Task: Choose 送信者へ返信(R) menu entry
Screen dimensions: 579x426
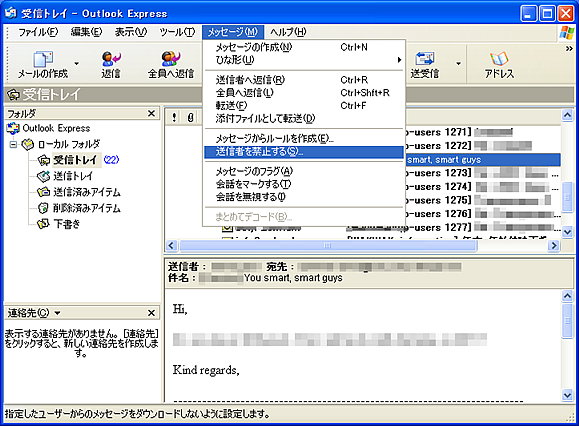Action: tap(304, 80)
